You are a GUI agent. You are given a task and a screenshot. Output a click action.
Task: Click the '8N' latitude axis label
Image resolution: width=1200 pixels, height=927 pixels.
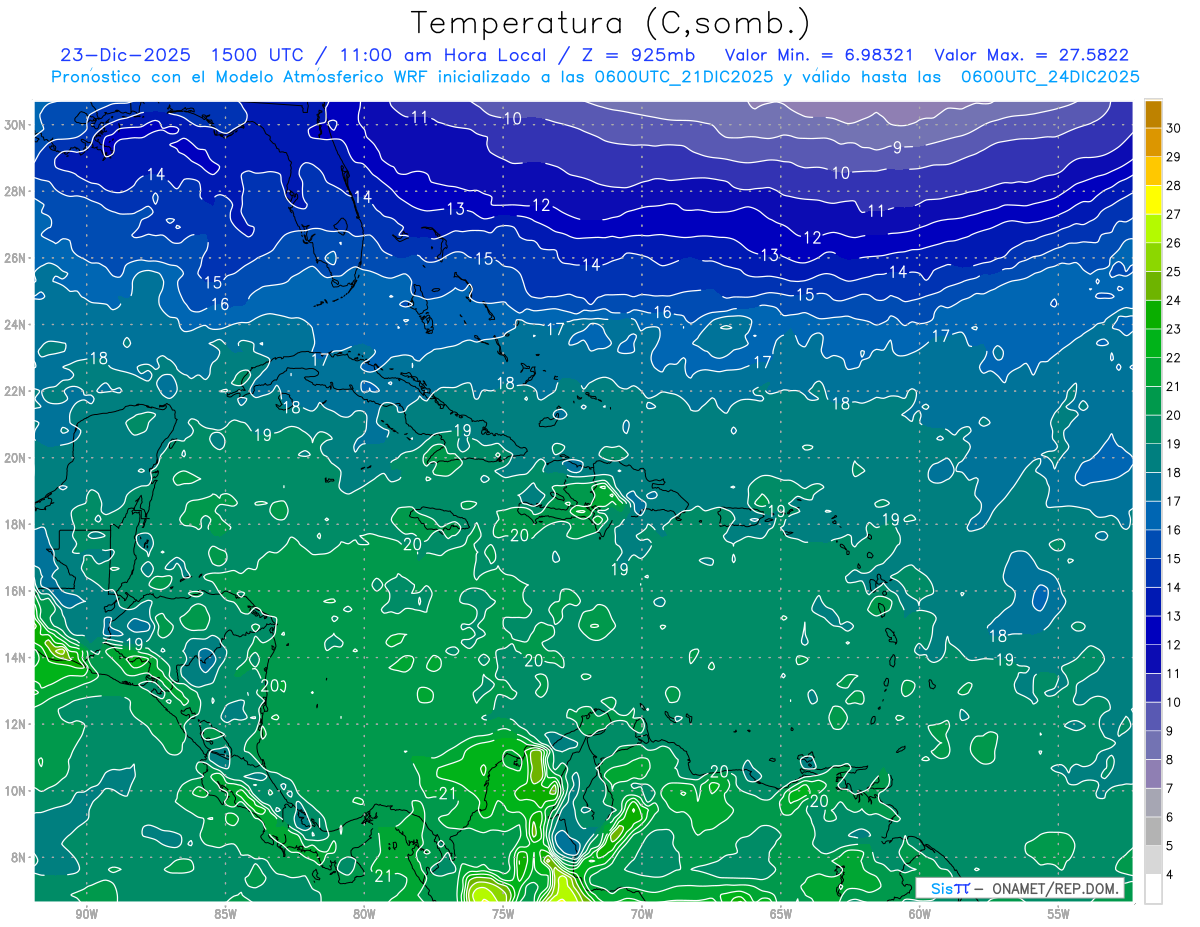pos(20,858)
